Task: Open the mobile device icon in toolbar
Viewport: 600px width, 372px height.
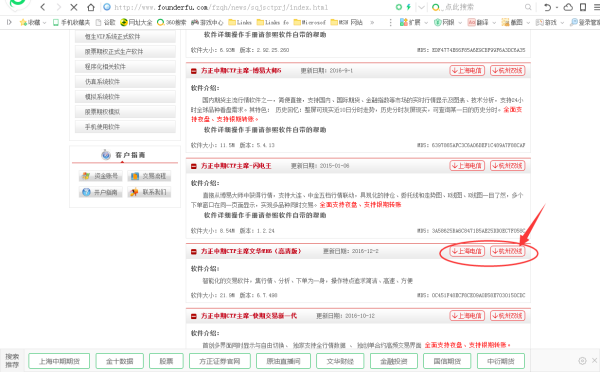Action: (583, 7)
